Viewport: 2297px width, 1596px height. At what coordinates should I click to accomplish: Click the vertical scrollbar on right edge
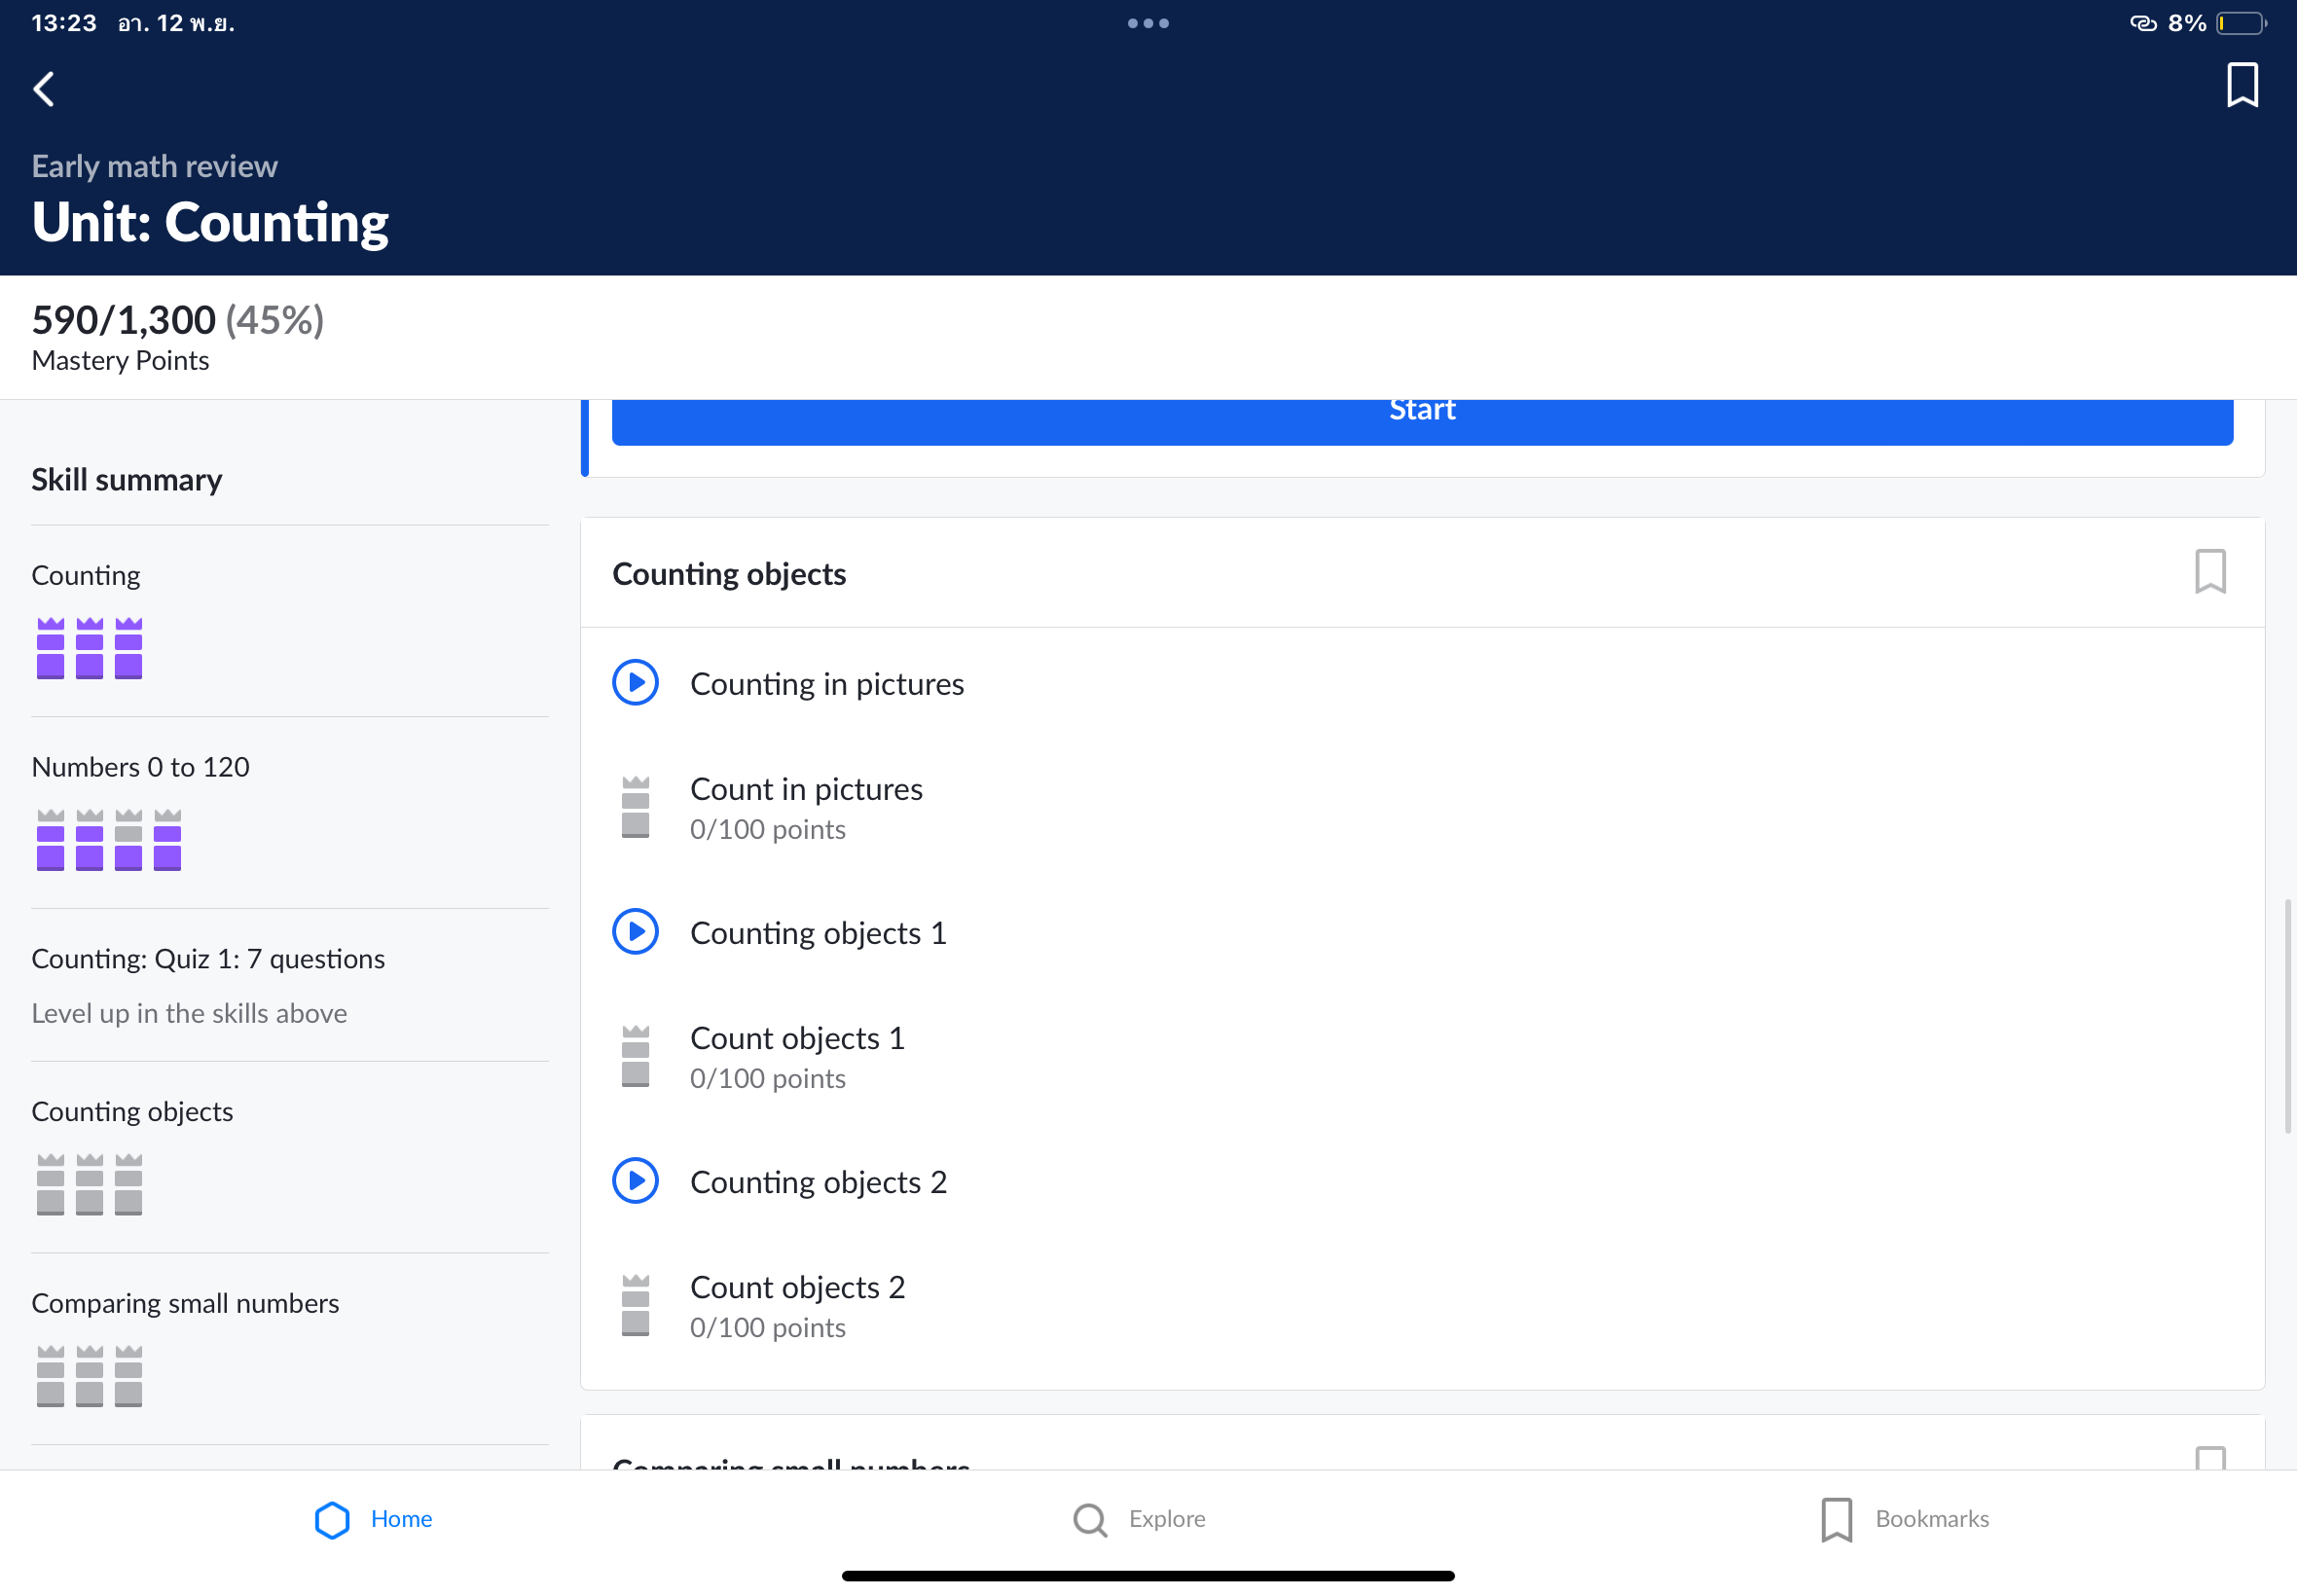click(2287, 1015)
